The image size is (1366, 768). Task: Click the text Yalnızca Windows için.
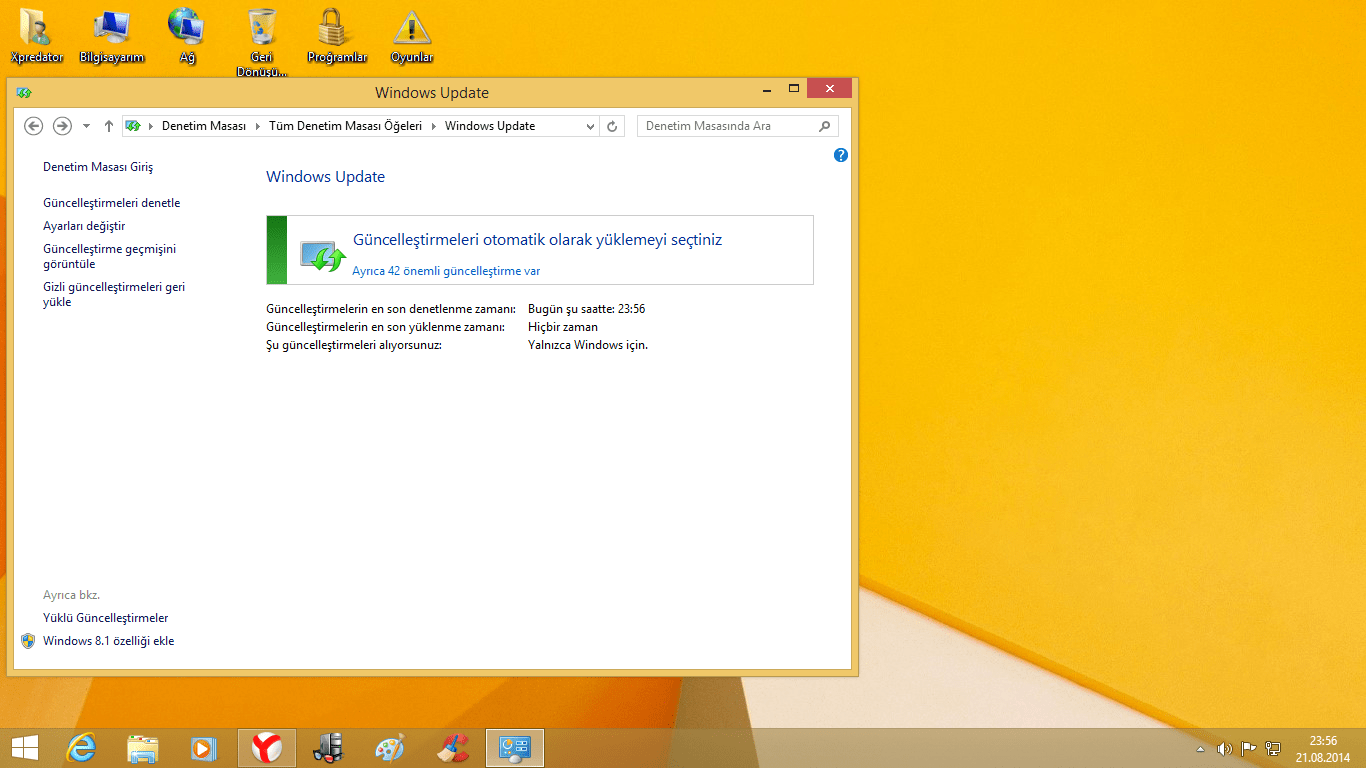pos(588,345)
